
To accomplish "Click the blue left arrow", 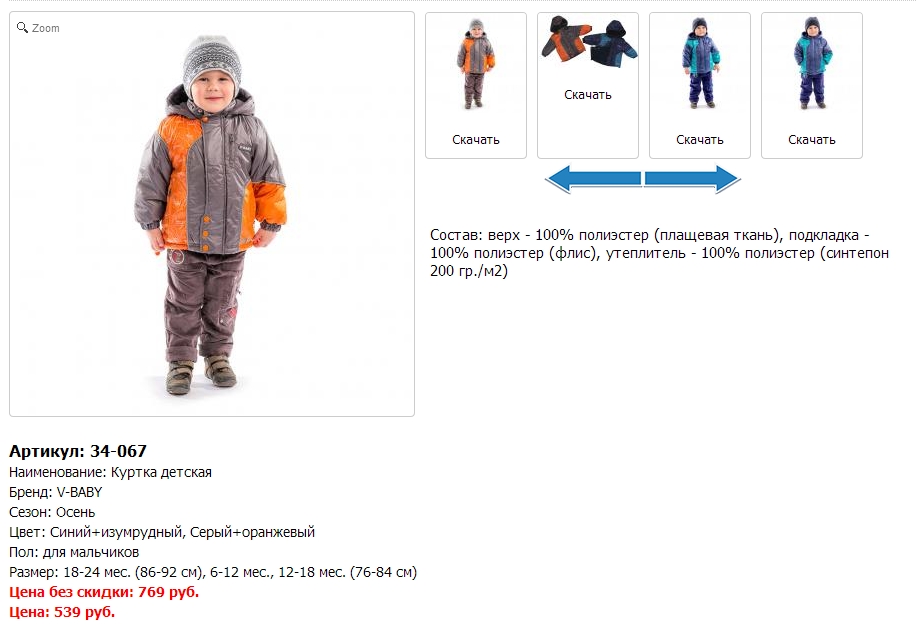I will pos(593,179).
